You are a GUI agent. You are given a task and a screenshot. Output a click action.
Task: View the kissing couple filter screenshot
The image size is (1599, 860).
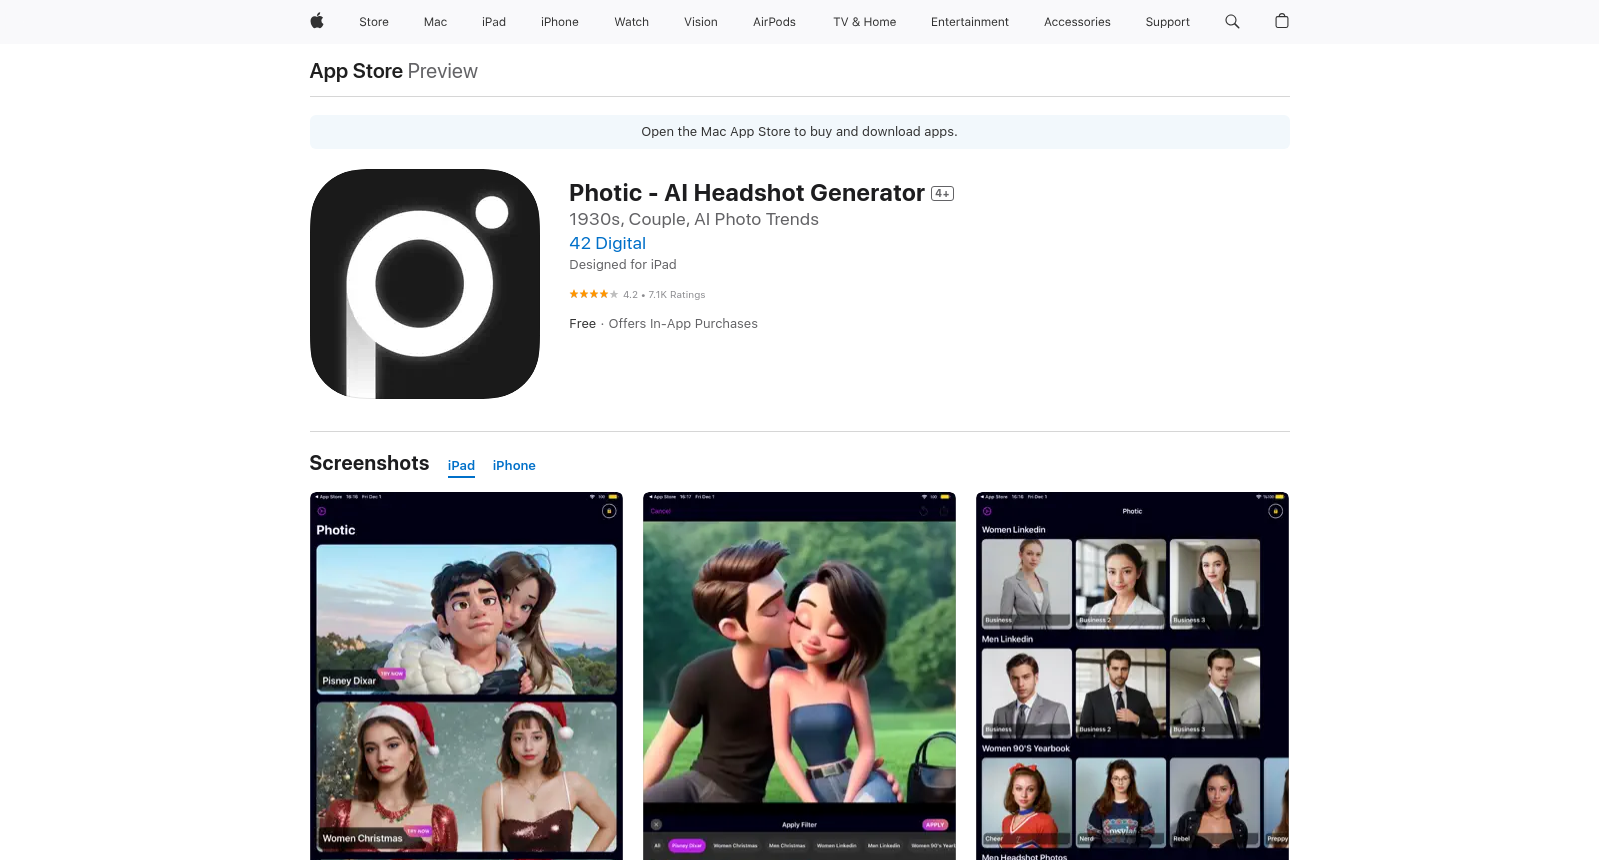click(799, 676)
